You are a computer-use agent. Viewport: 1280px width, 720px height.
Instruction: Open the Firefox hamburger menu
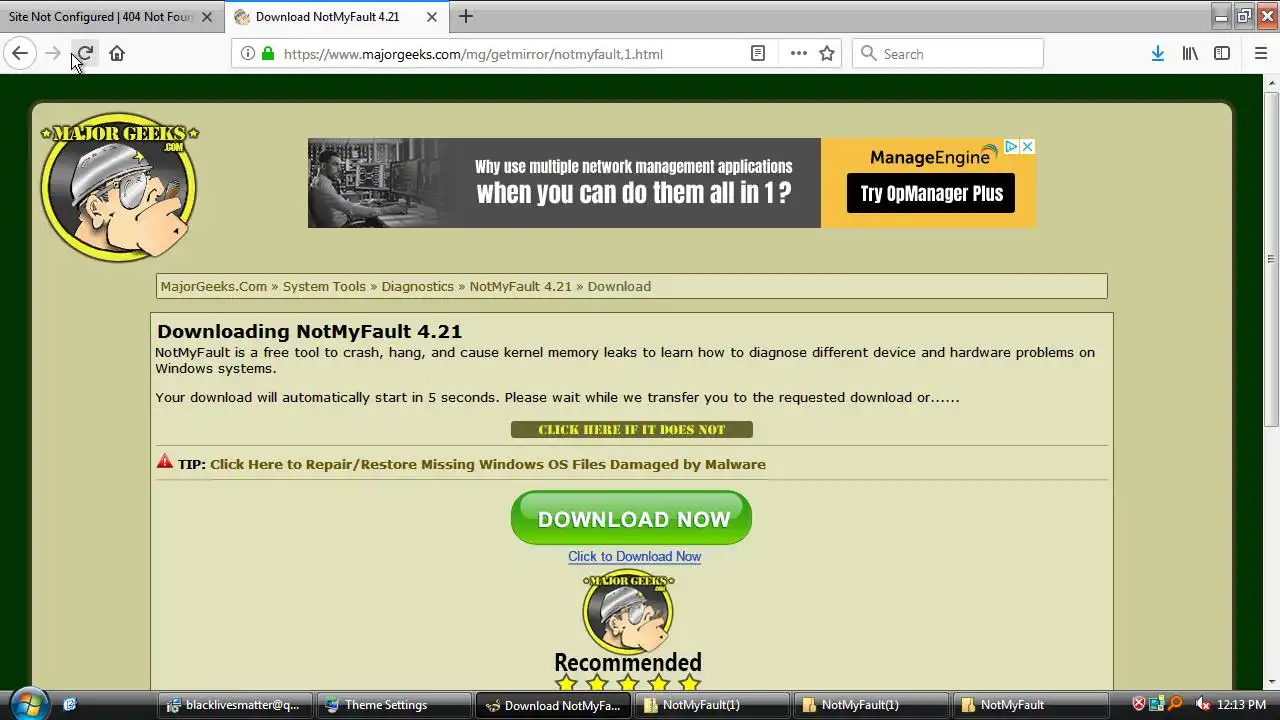1260,53
